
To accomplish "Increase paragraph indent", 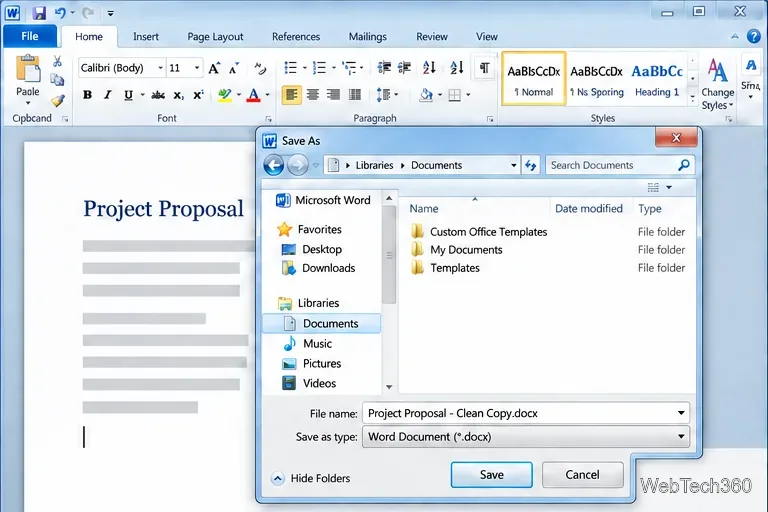I will (405, 68).
